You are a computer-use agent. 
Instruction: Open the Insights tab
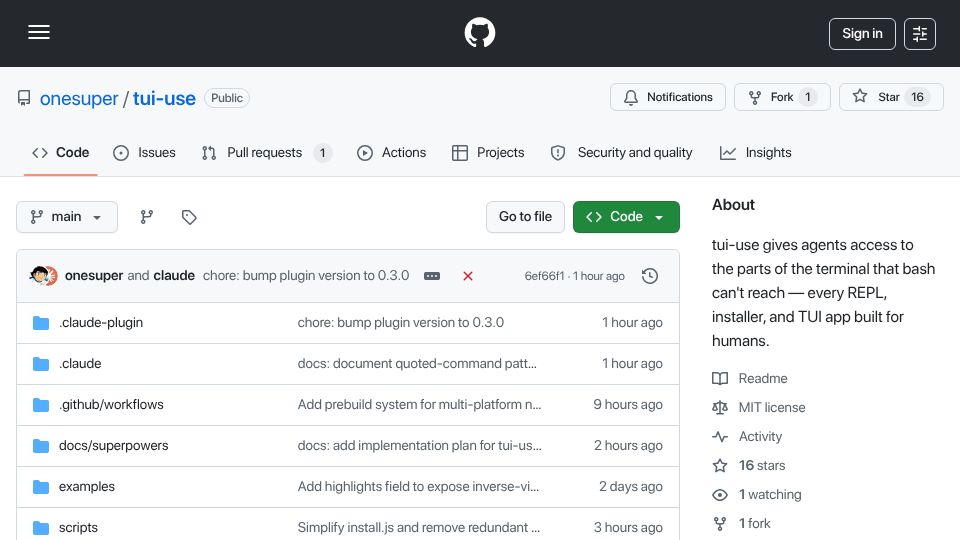pyautogui.click(x=756, y=152)
